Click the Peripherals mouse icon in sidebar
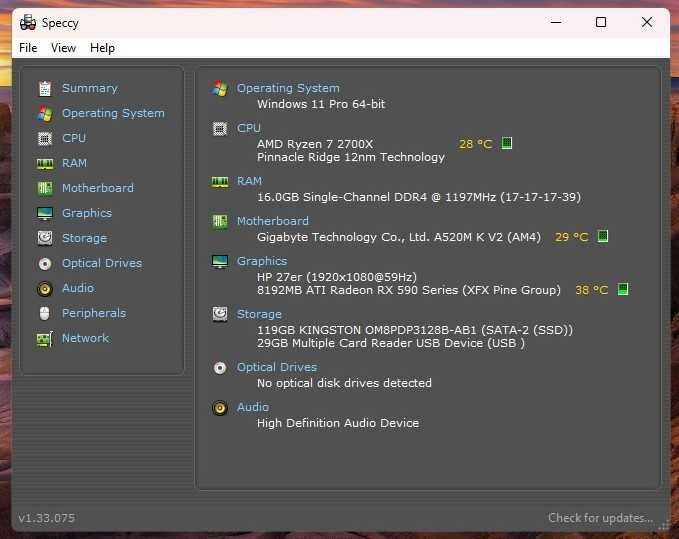 click(45, 313)
